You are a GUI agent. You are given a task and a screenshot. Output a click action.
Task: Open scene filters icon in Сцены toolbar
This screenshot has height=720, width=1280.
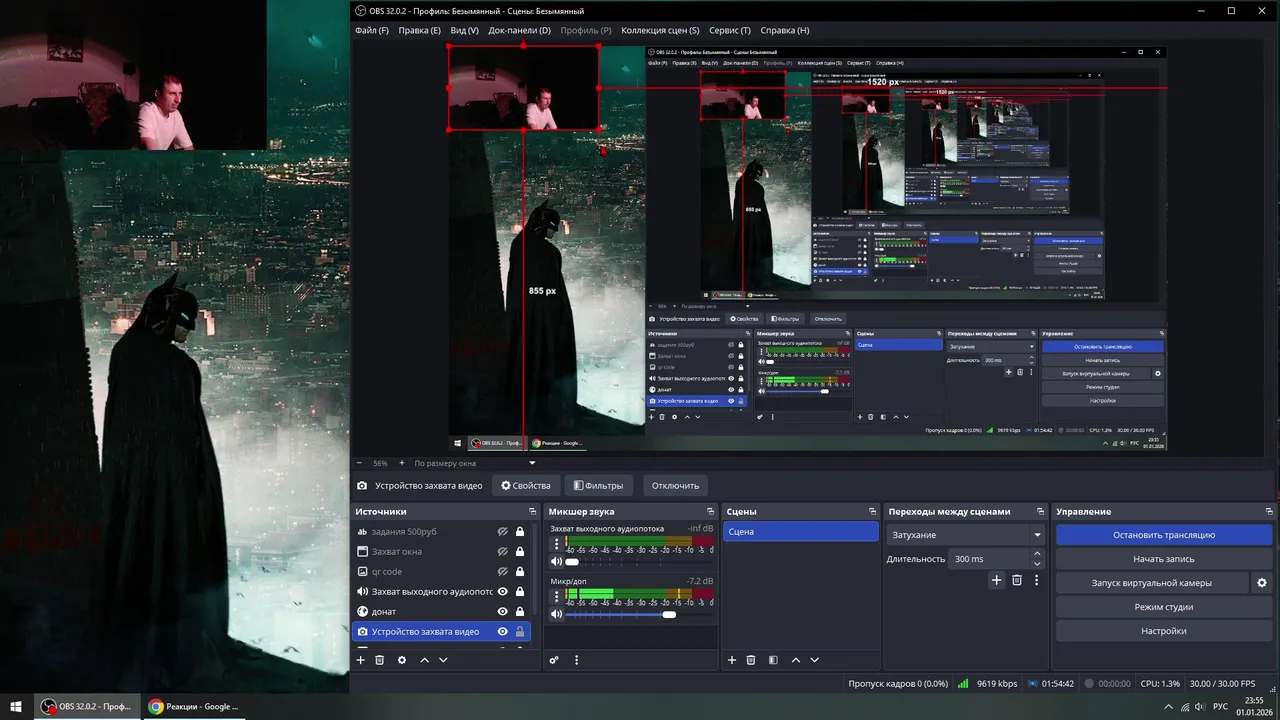click(x=773, y=660)
